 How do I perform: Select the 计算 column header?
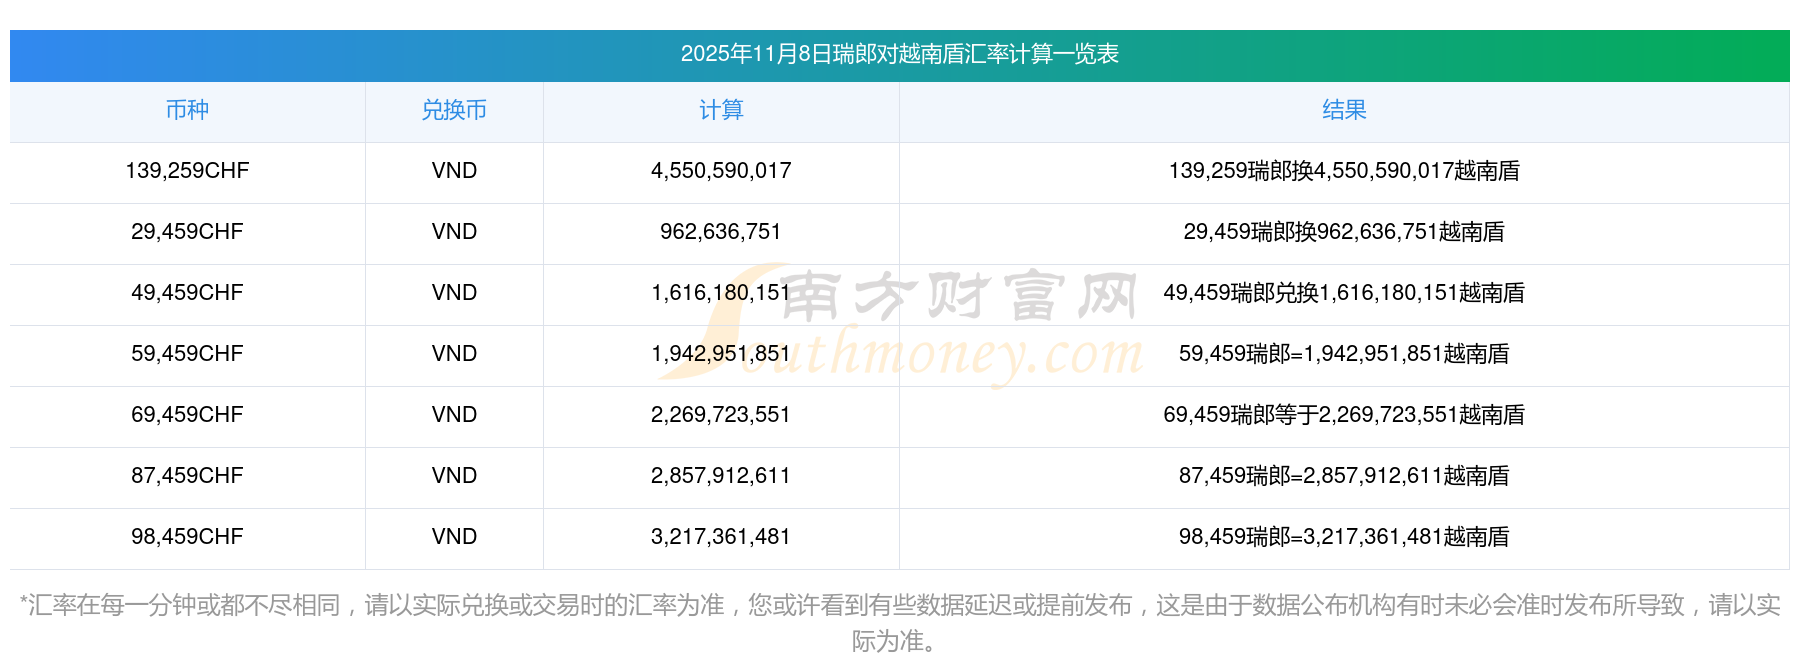(721, 110)
